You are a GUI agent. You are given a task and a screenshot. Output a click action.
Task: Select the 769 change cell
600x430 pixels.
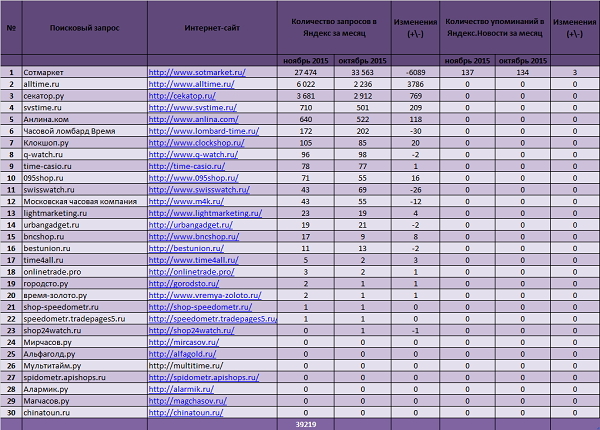(415, 96)
